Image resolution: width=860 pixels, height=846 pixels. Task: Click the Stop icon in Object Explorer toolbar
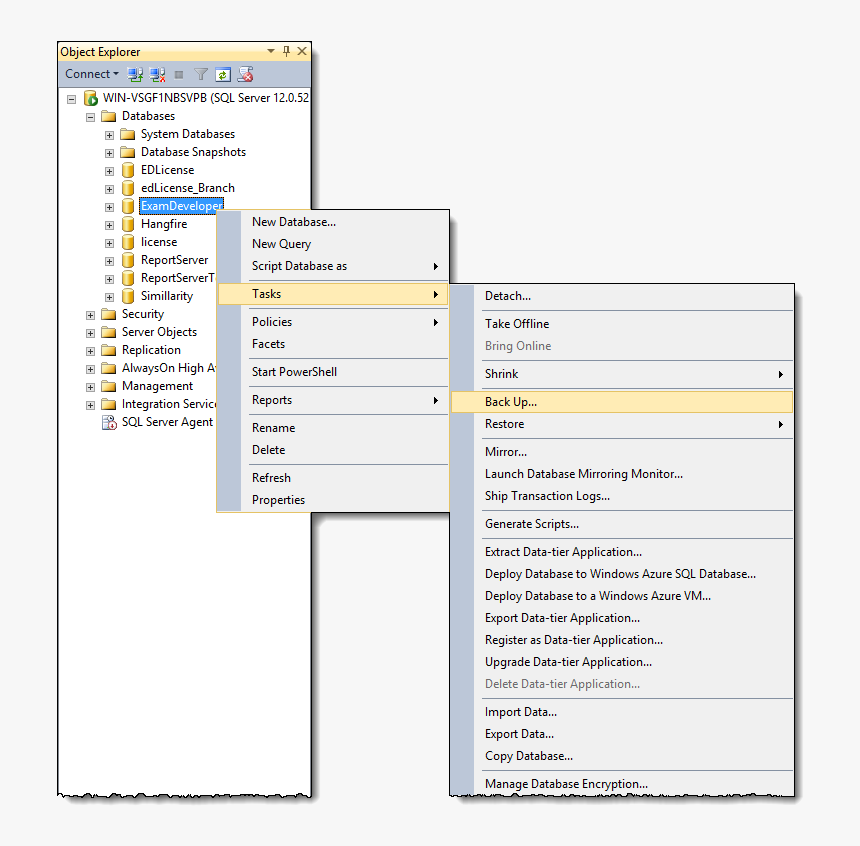click(178, 73)
